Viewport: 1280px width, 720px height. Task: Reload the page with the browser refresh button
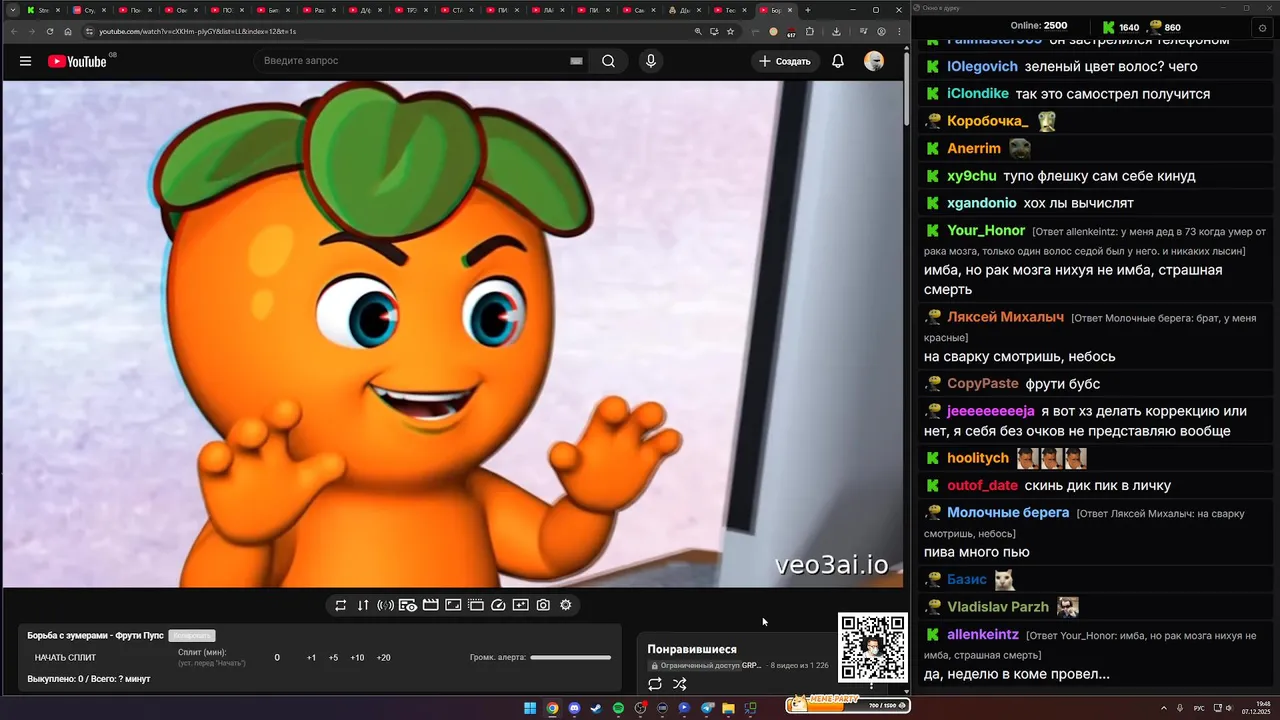click(x=48, y=31)
